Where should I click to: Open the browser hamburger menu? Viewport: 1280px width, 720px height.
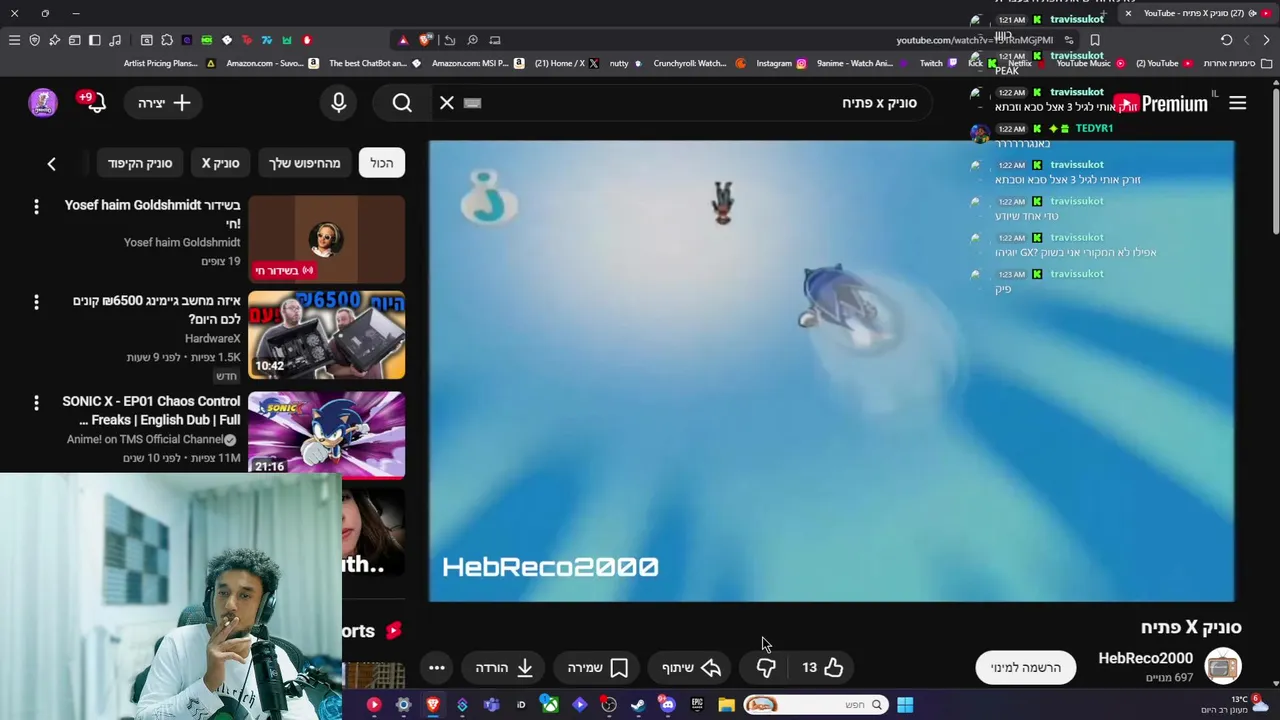pyautogui.click(x=14, y=40)
